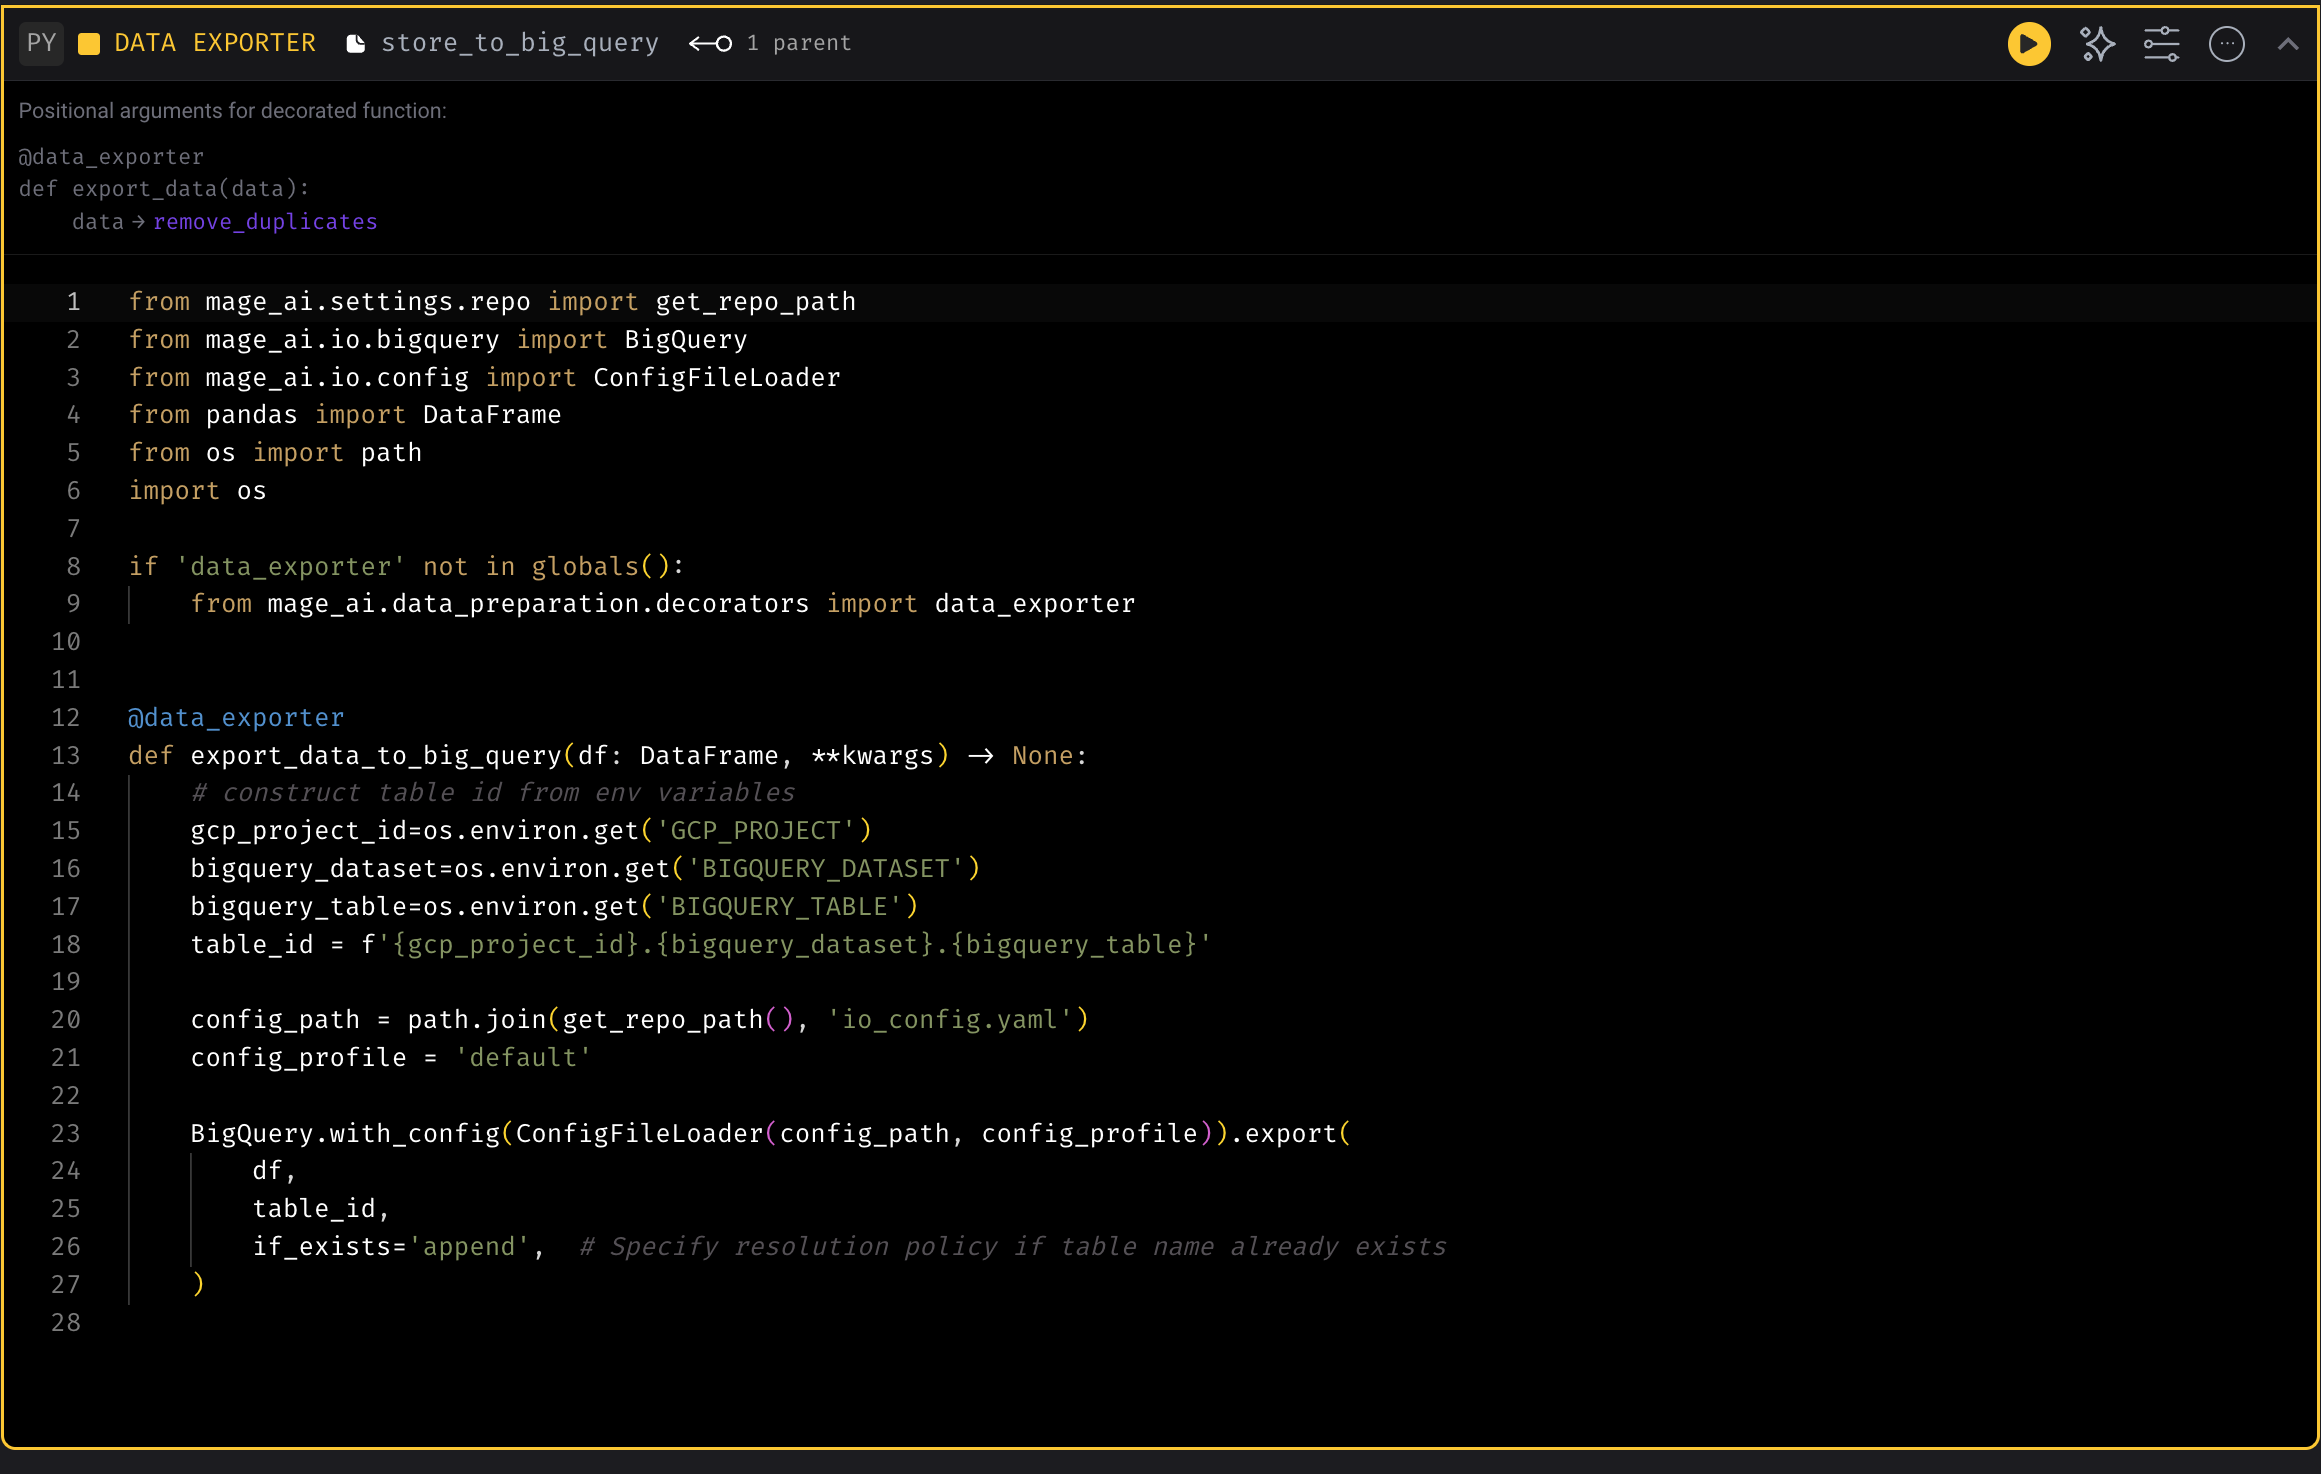The width and height of the screenshot is (2321, 1474).
Task: Click the yellow block color square
Action: (x=89, y=44)
